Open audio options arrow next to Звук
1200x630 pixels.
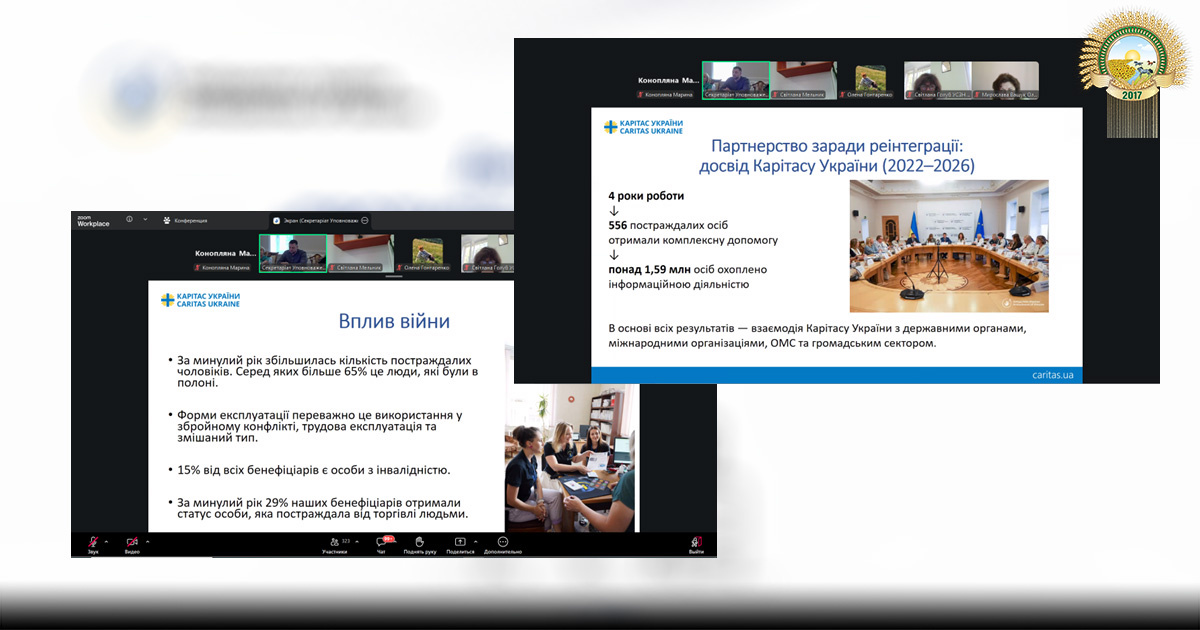[x=108, y=540]
